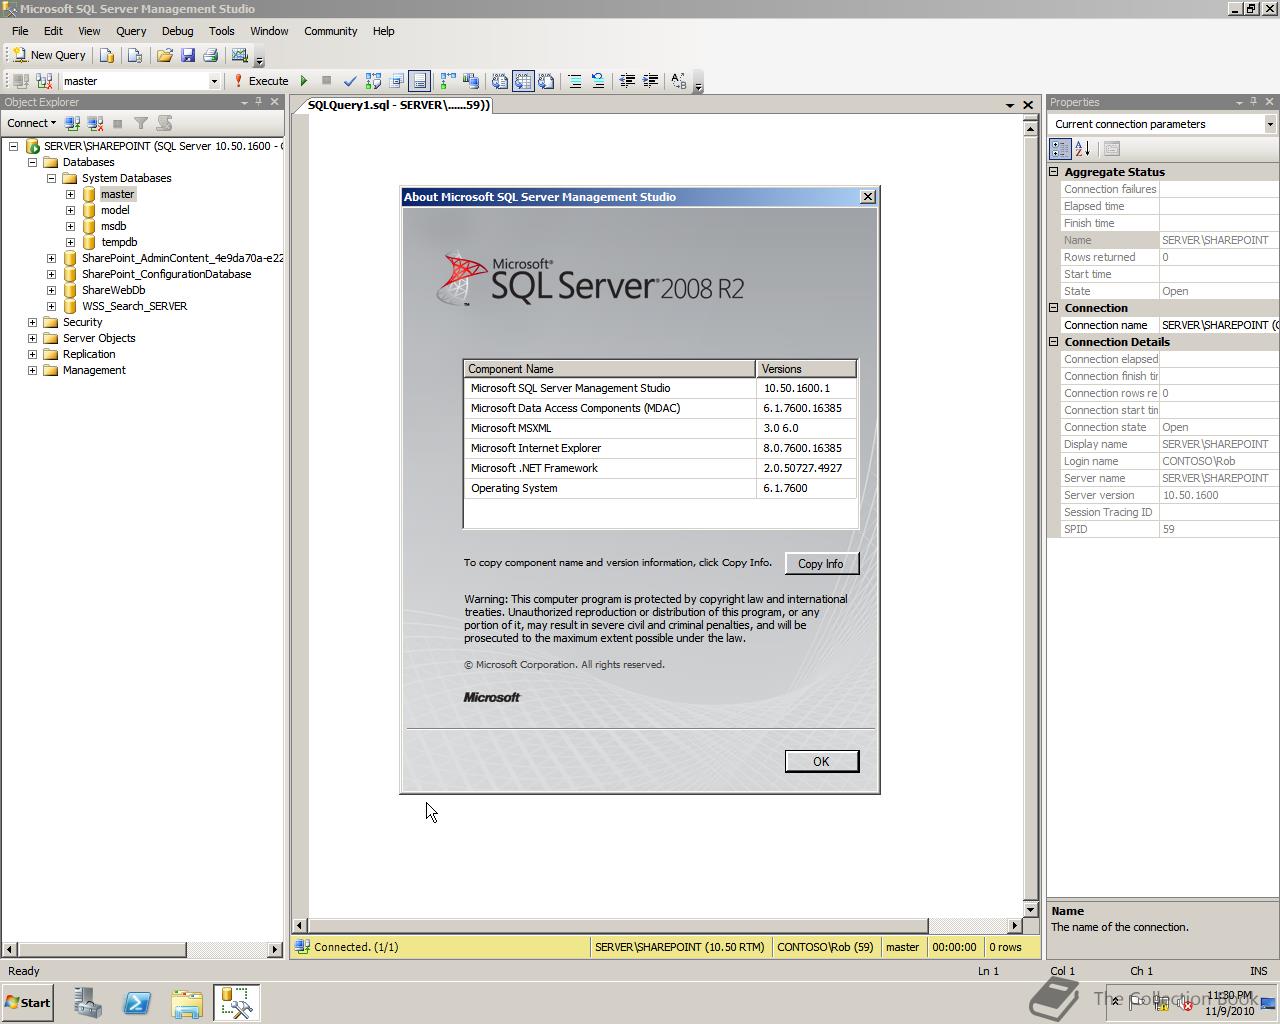1280x1024 pixels.
Task: Click the Versions column header
Action: pyautogui.click(x=806, y=369)
